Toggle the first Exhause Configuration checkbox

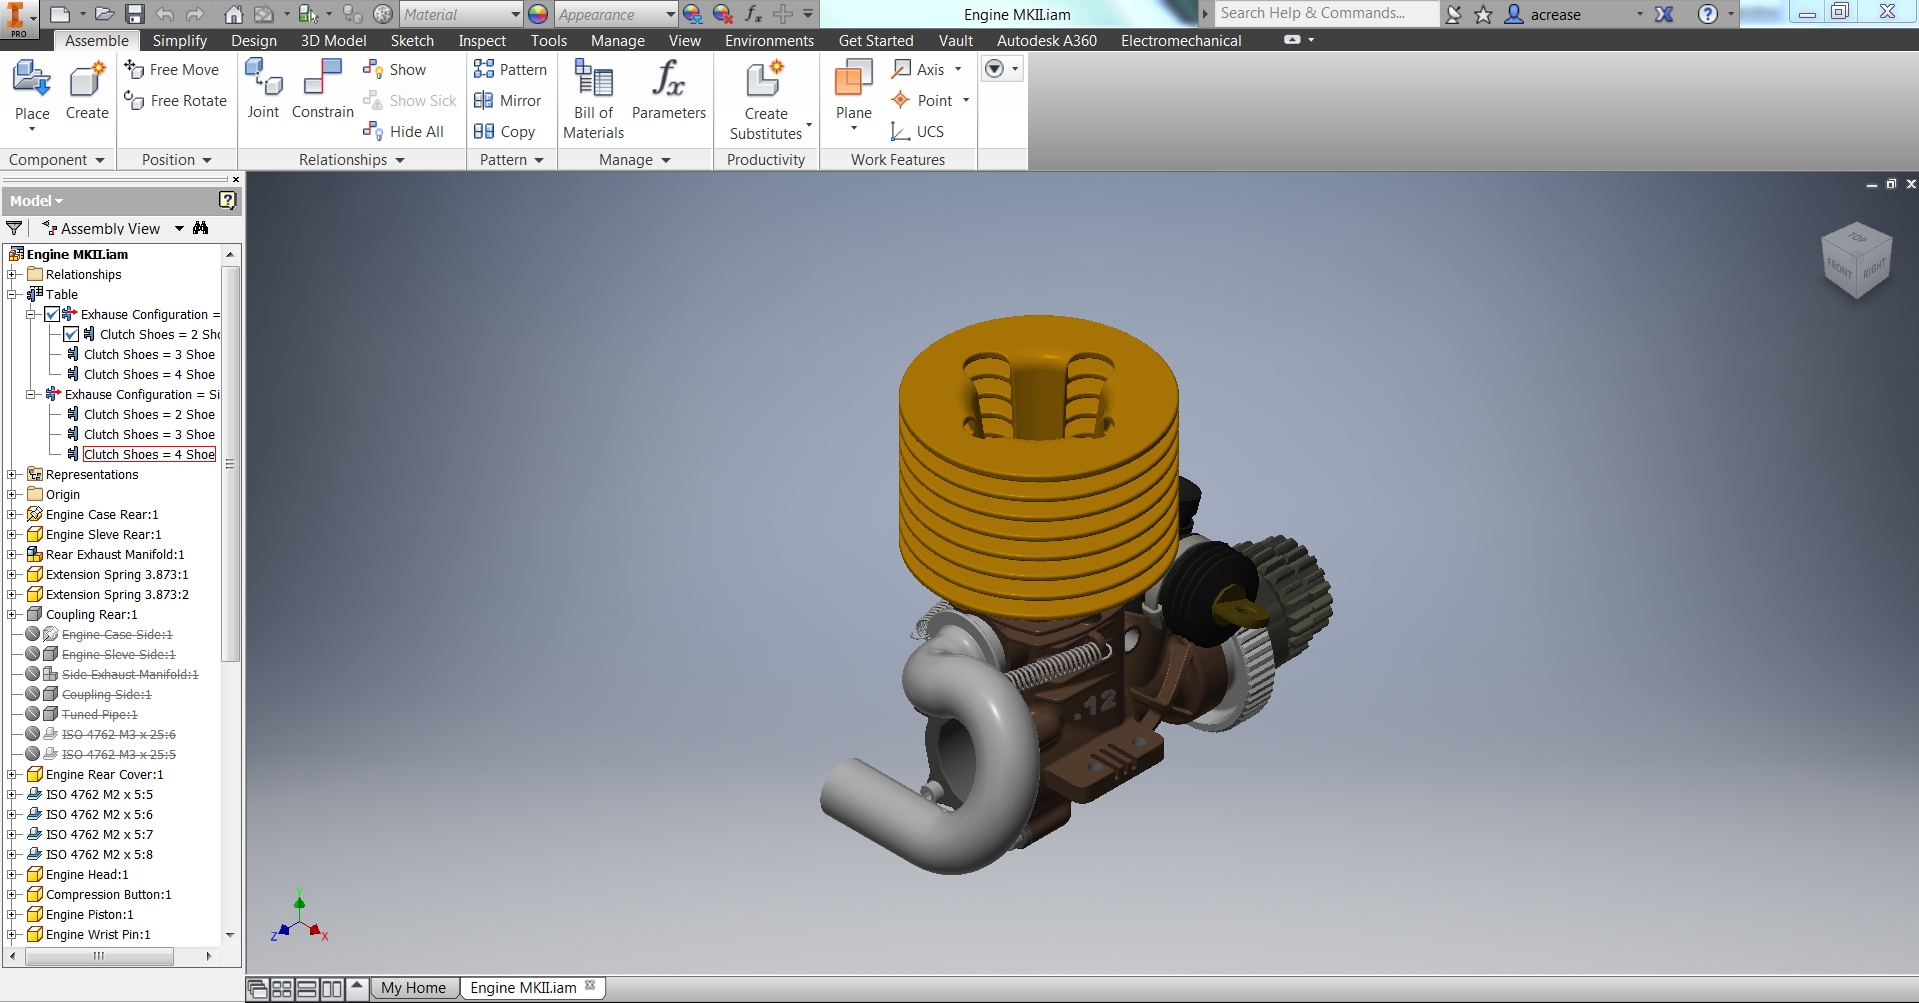[52, 314]
